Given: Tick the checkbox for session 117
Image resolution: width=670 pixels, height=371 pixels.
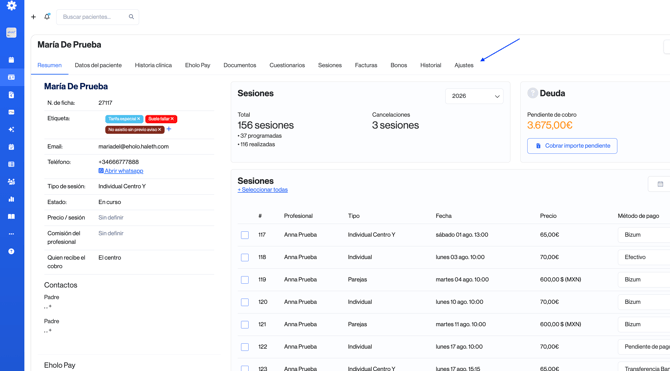Looking at the screenshot, I should pyautogui.click(x=245, y=235).
